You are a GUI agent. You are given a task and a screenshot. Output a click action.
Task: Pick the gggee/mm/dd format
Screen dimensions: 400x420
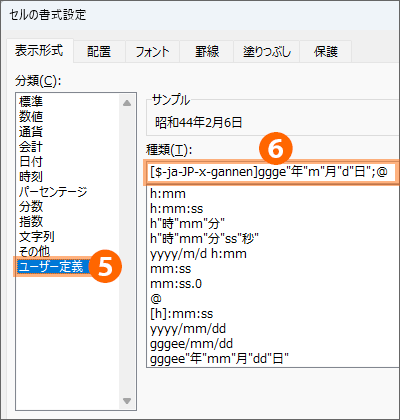191,344
